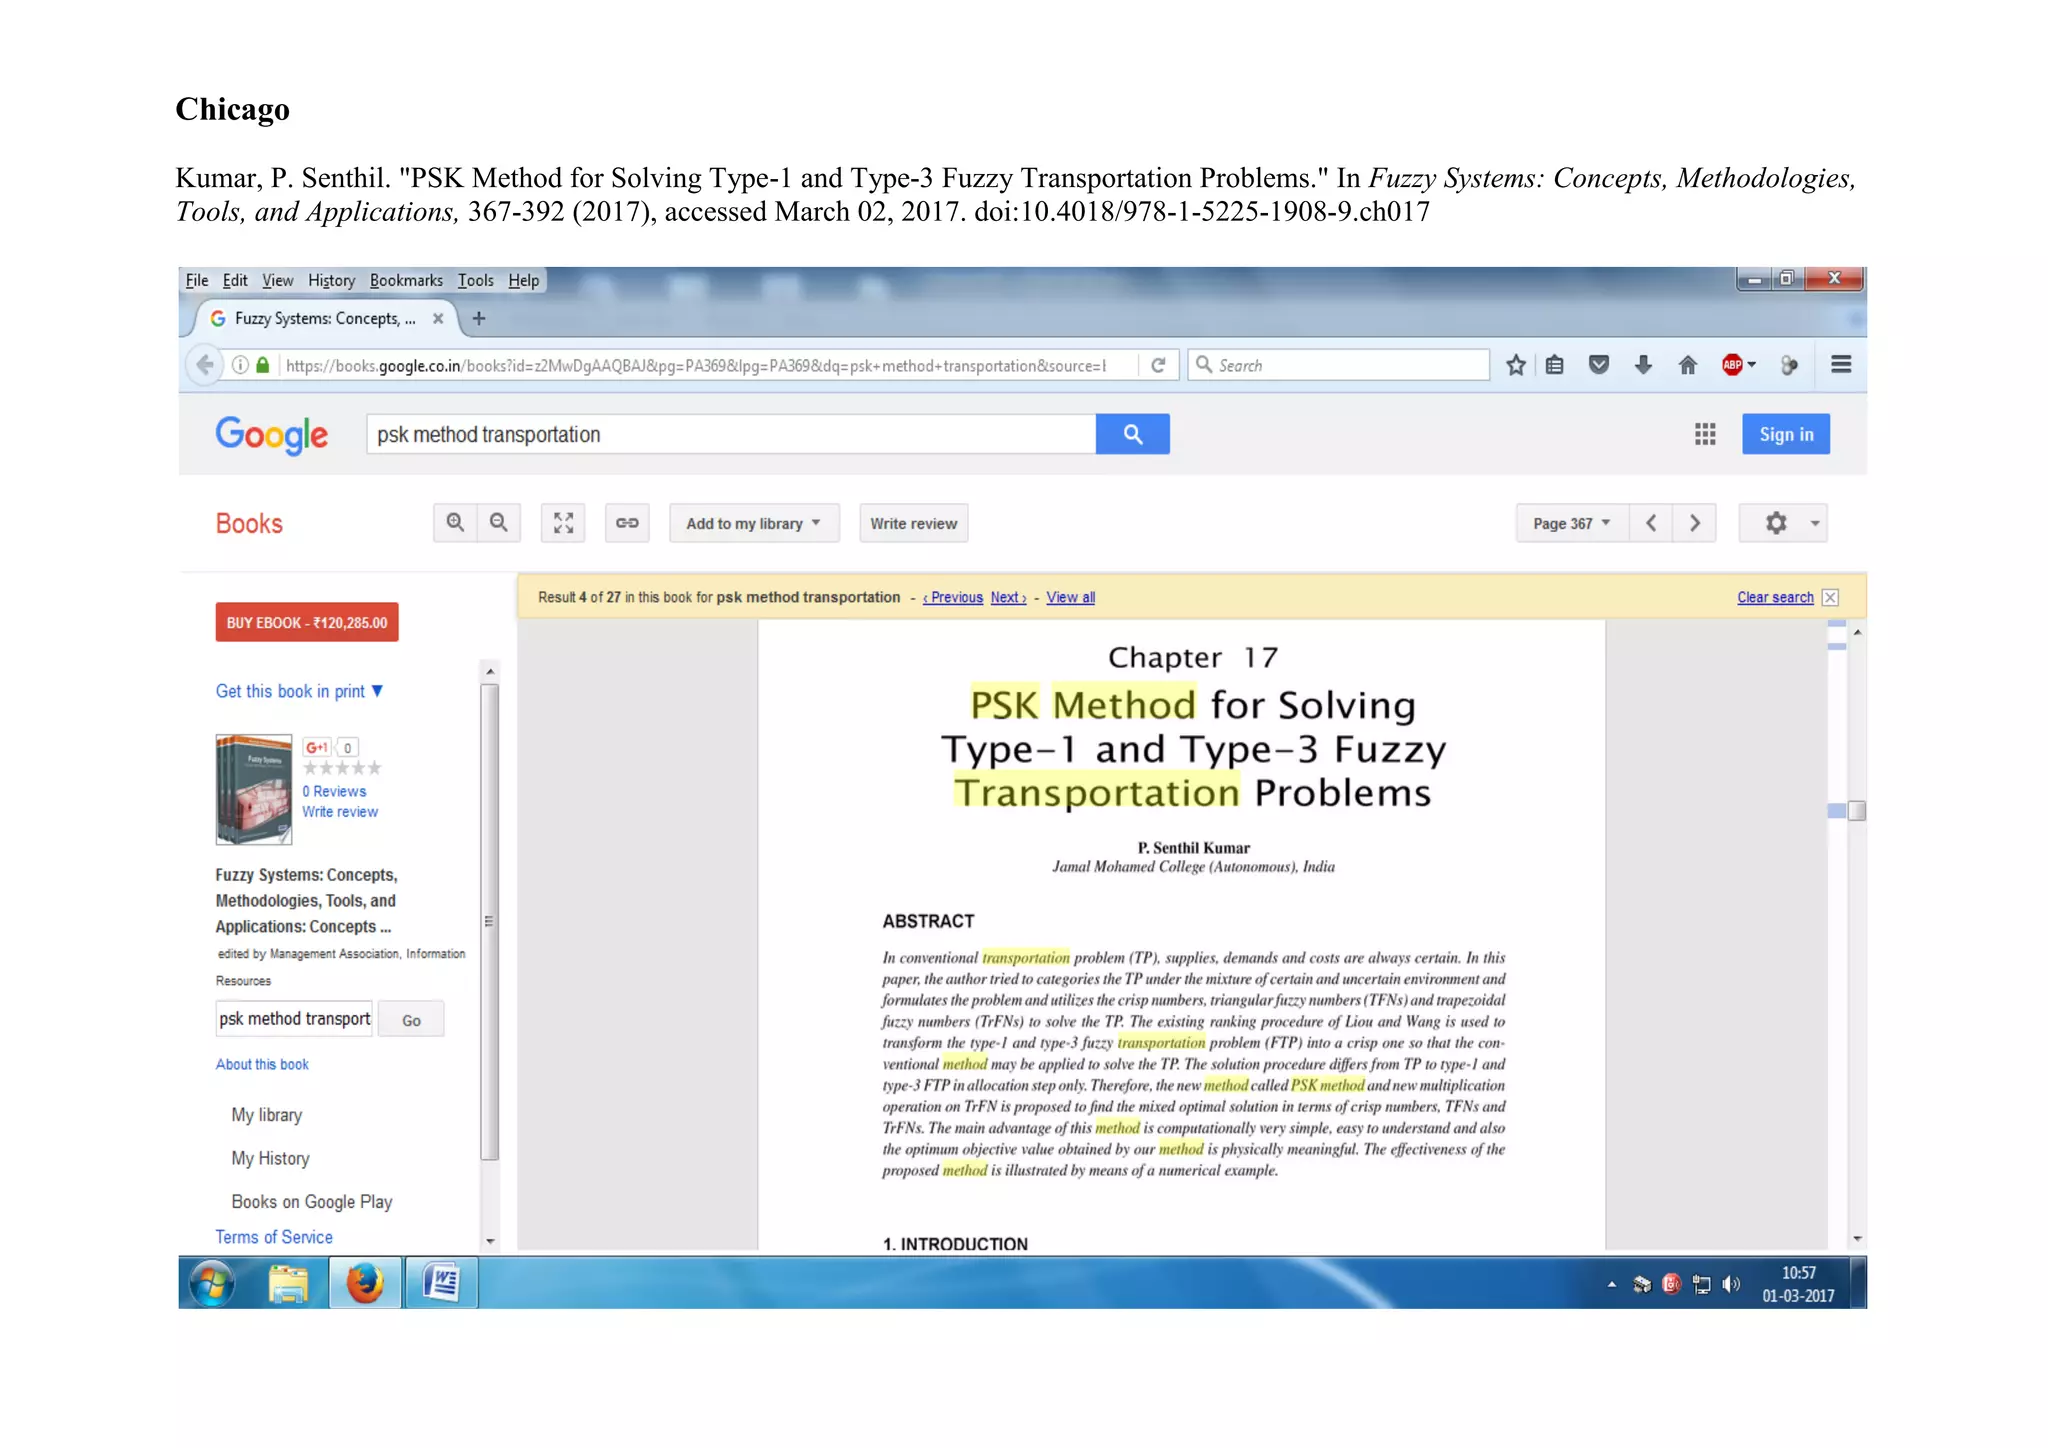Open the Google apps grid icon
2048x1448 pixels.
1705,434
